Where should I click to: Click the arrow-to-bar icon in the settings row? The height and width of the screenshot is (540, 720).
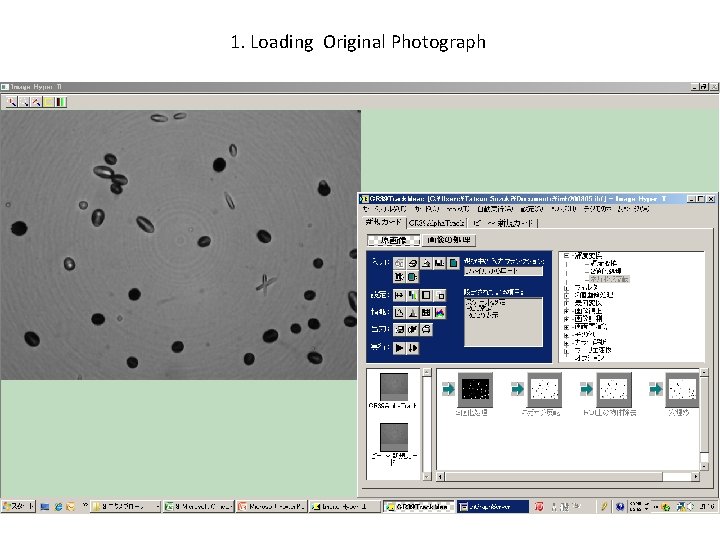click(399, 295)
